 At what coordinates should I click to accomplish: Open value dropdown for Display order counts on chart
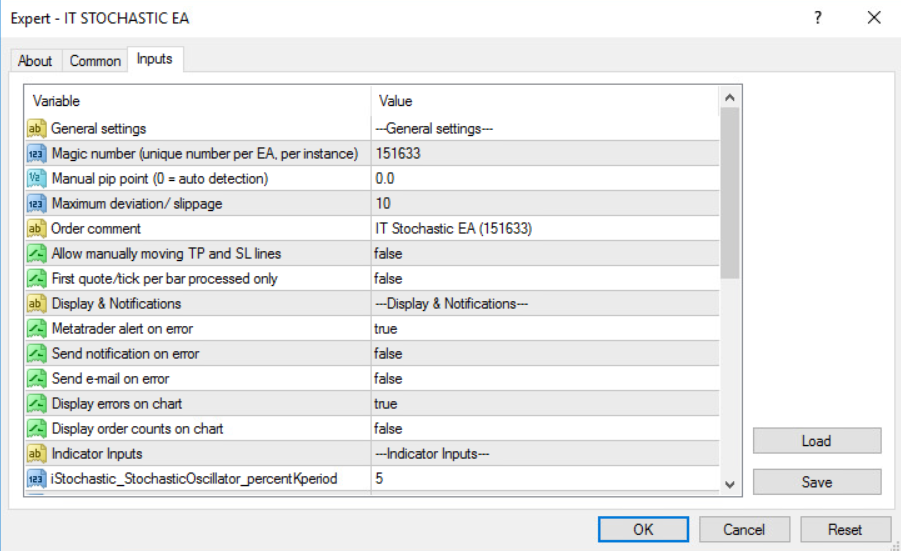click(x=544, y=429)
